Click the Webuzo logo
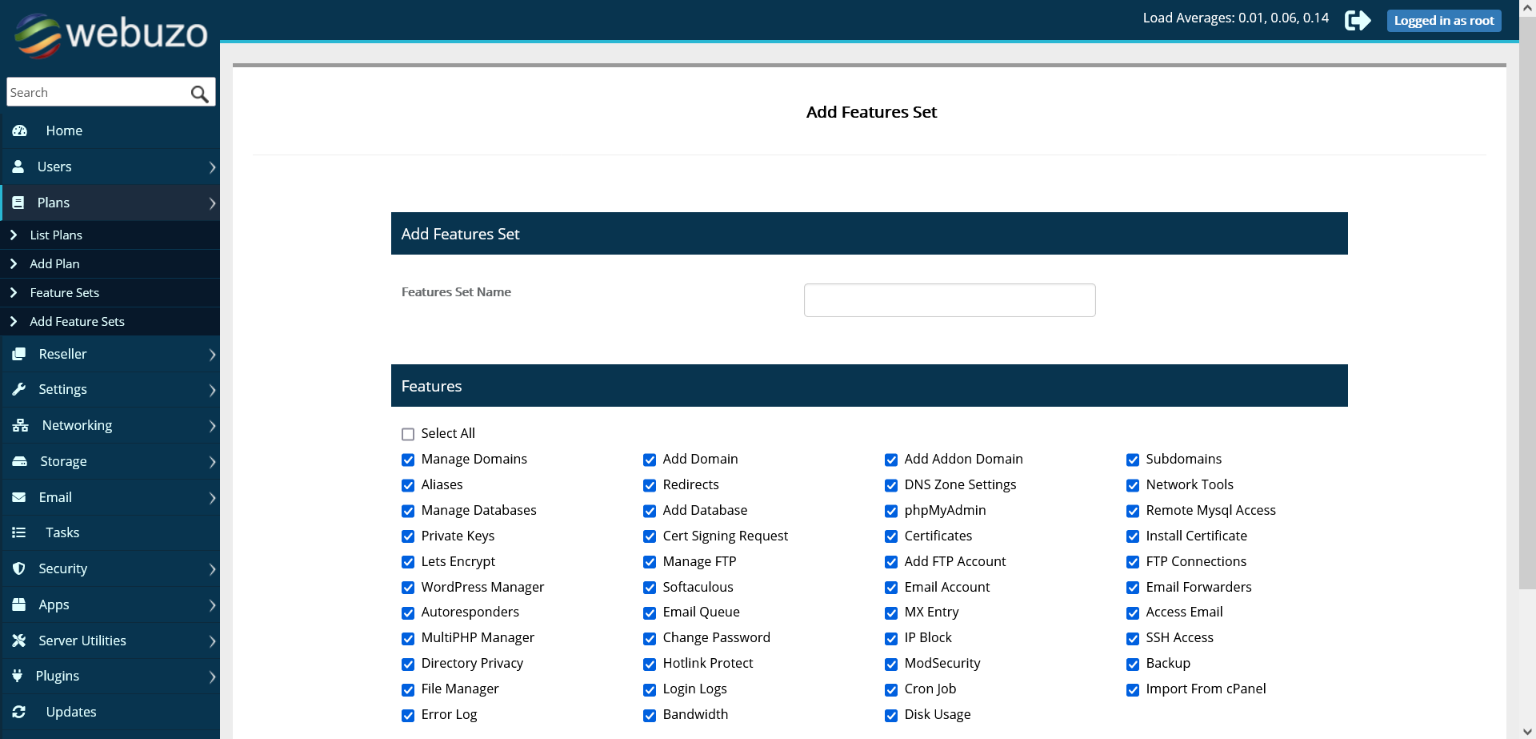Screen dimensions: 1536x739 [x=110, y=34]
